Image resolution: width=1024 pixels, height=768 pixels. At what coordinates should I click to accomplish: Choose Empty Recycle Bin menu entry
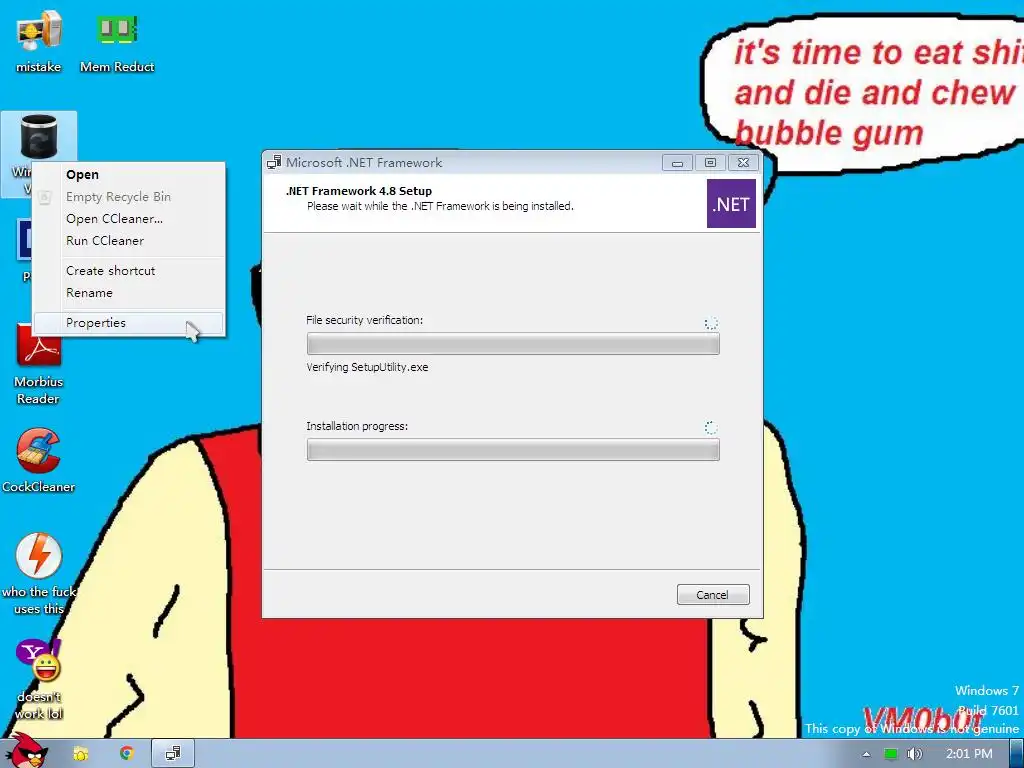coord(129,197)
